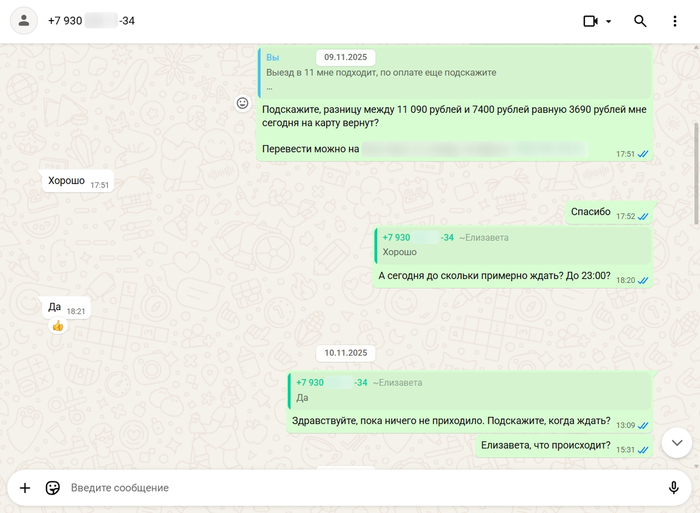Screen dimensions: 700x513
Task: React with the emoji smiley beside message
Action: pyautogui.click(x=242, y=103)
